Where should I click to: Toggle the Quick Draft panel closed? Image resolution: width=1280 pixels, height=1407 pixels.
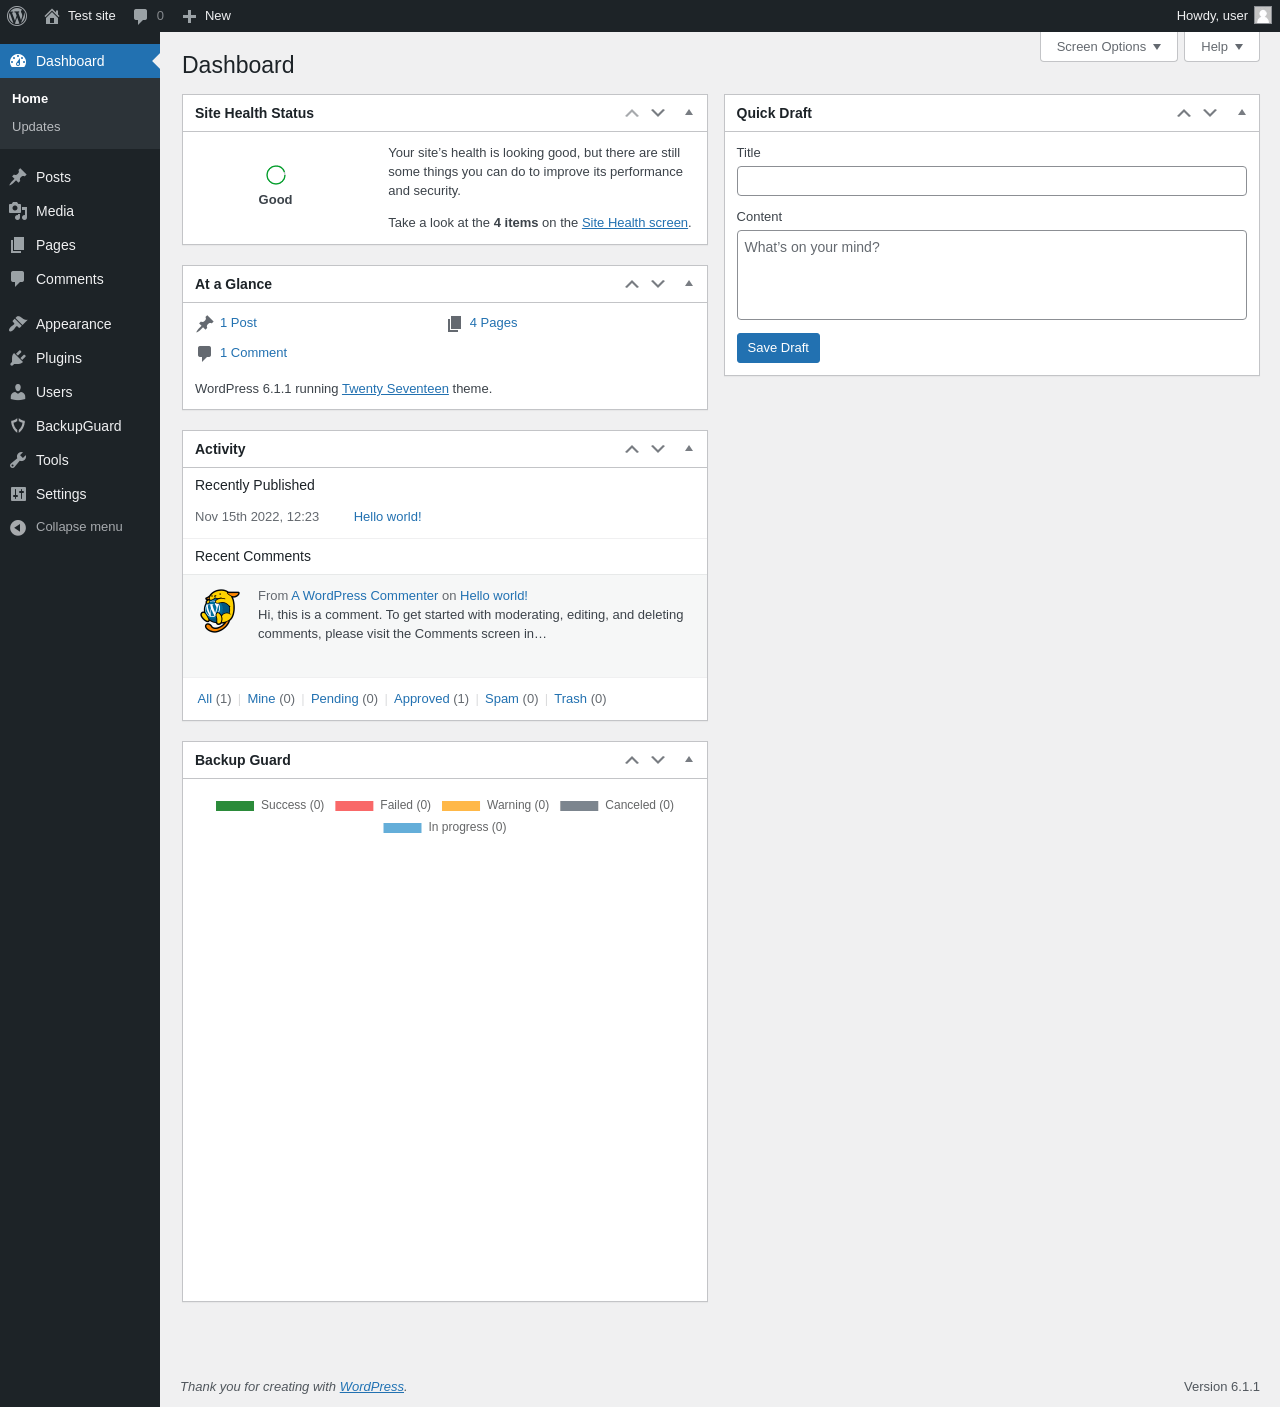(1242, 113)
